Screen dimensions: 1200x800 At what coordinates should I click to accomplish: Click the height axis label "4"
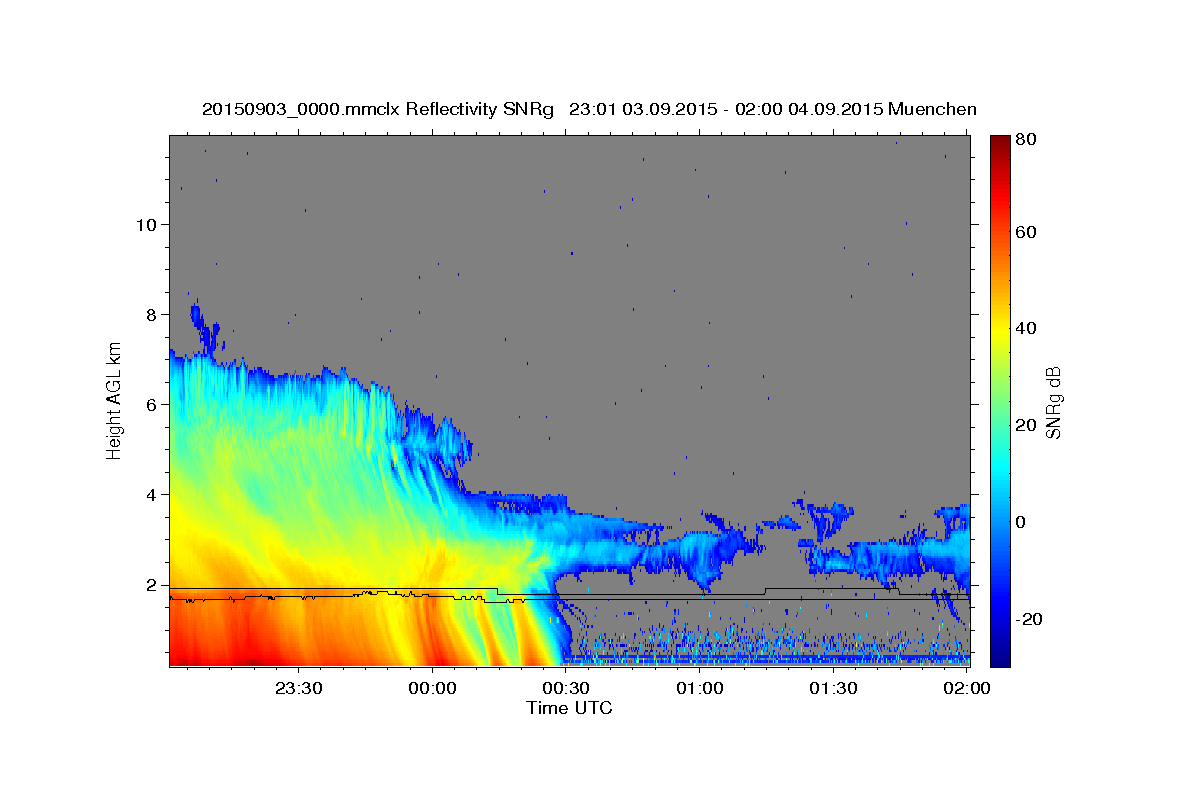coord(153,494)
